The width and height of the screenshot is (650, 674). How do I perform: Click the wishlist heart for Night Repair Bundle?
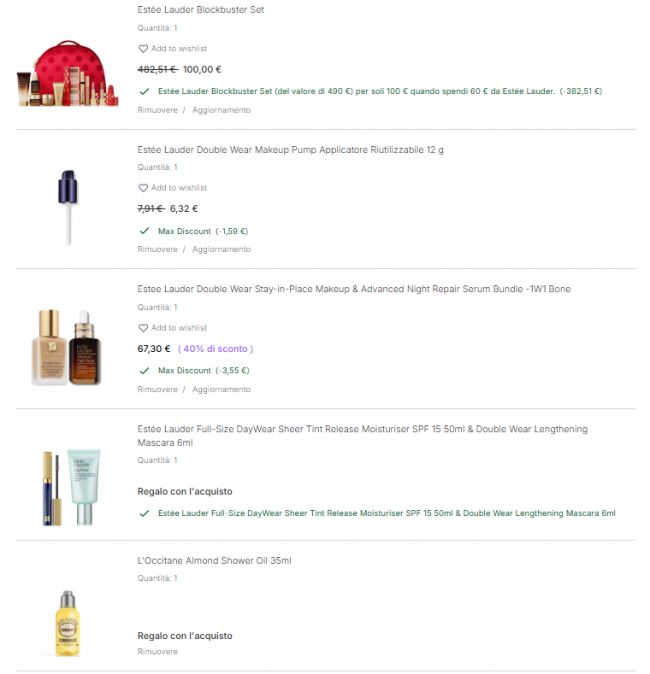click(x=143, y=328)
